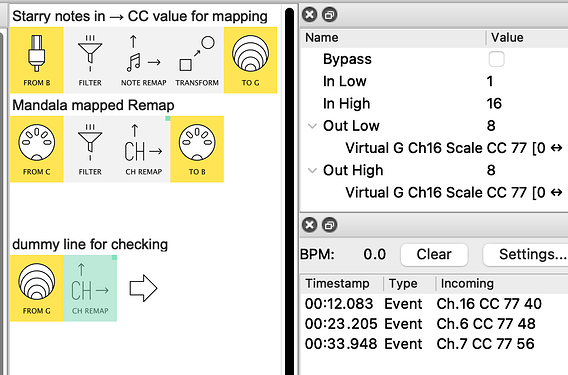Click the Type column header
The image size is (568, 375).
tap(409, 283)
